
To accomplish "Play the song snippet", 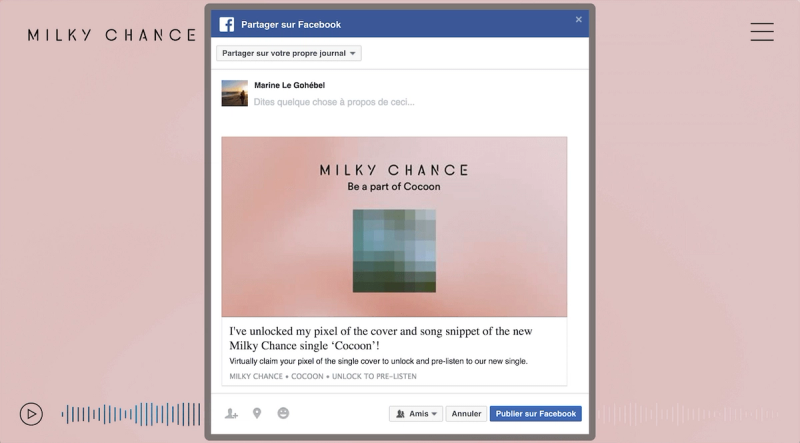I will tap(31, 414).
